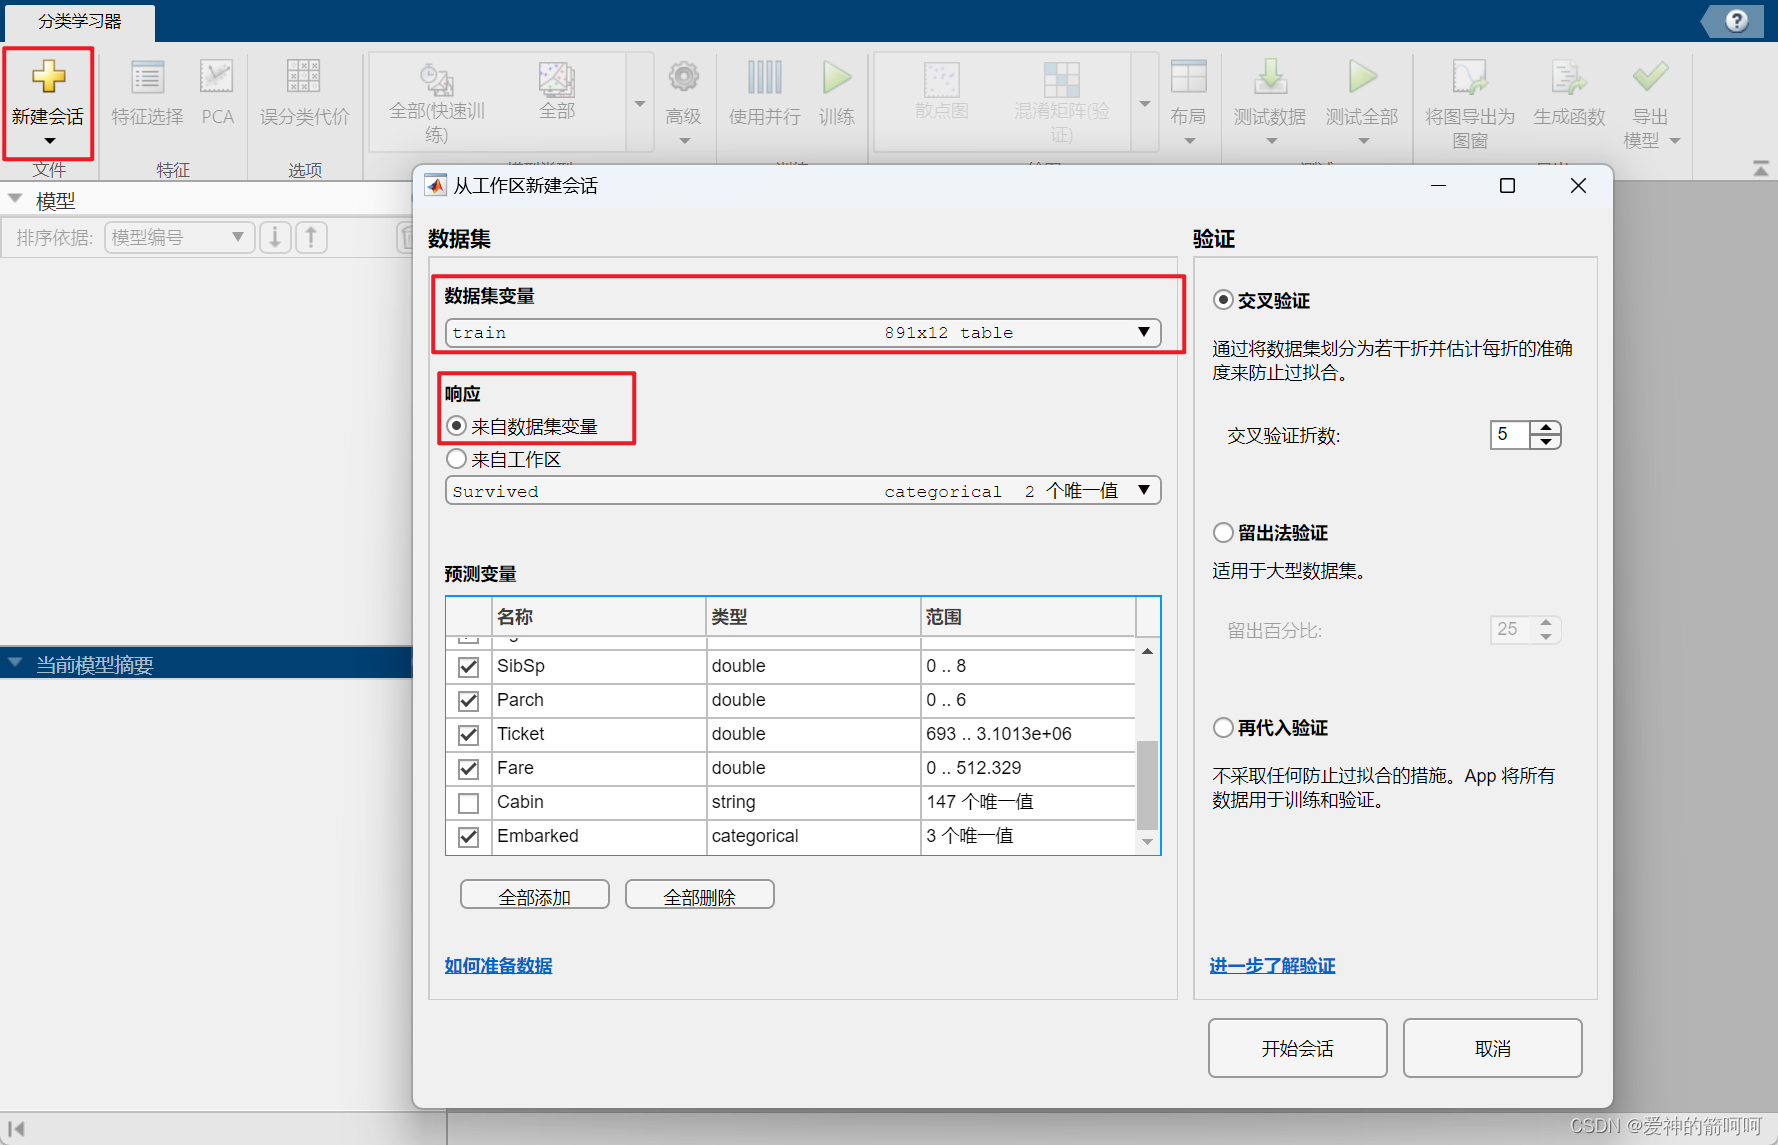Select 来自工作区 response option
Viewport: 1778px width, 1145px height.
(x=457, y=459)
